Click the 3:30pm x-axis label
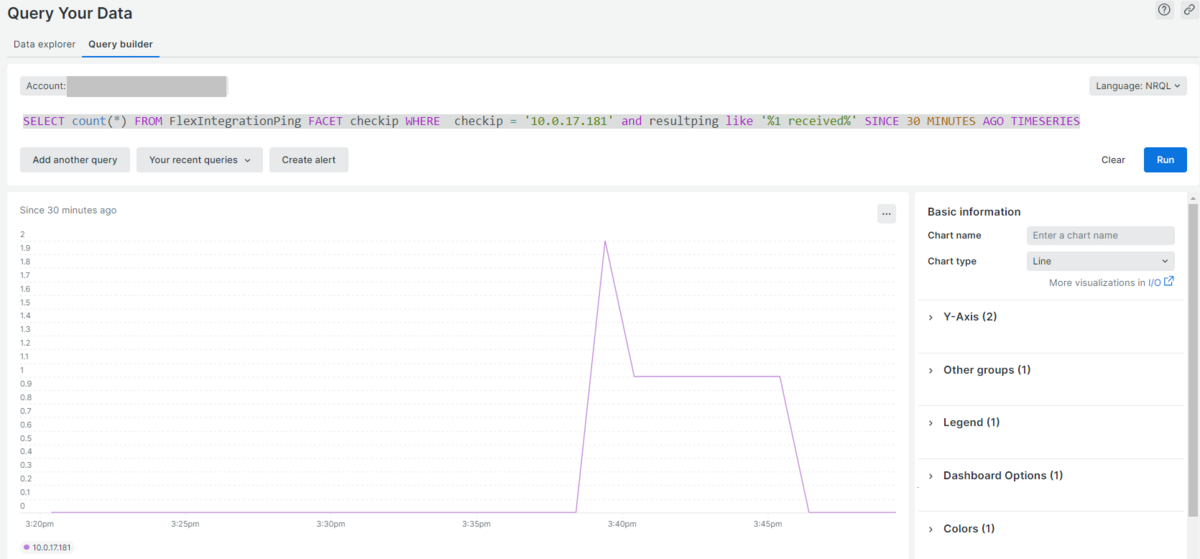 [x=330, y=524]
